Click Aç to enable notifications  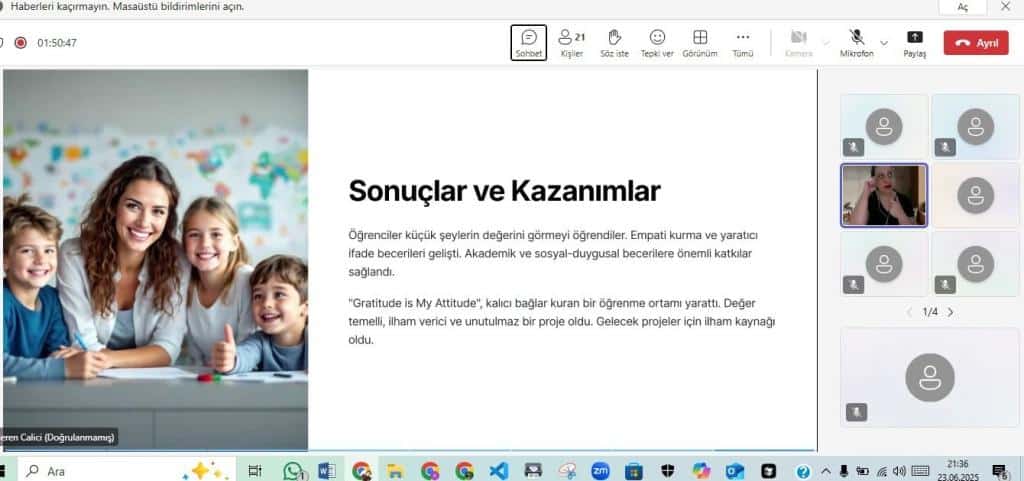tap(963, 6)
